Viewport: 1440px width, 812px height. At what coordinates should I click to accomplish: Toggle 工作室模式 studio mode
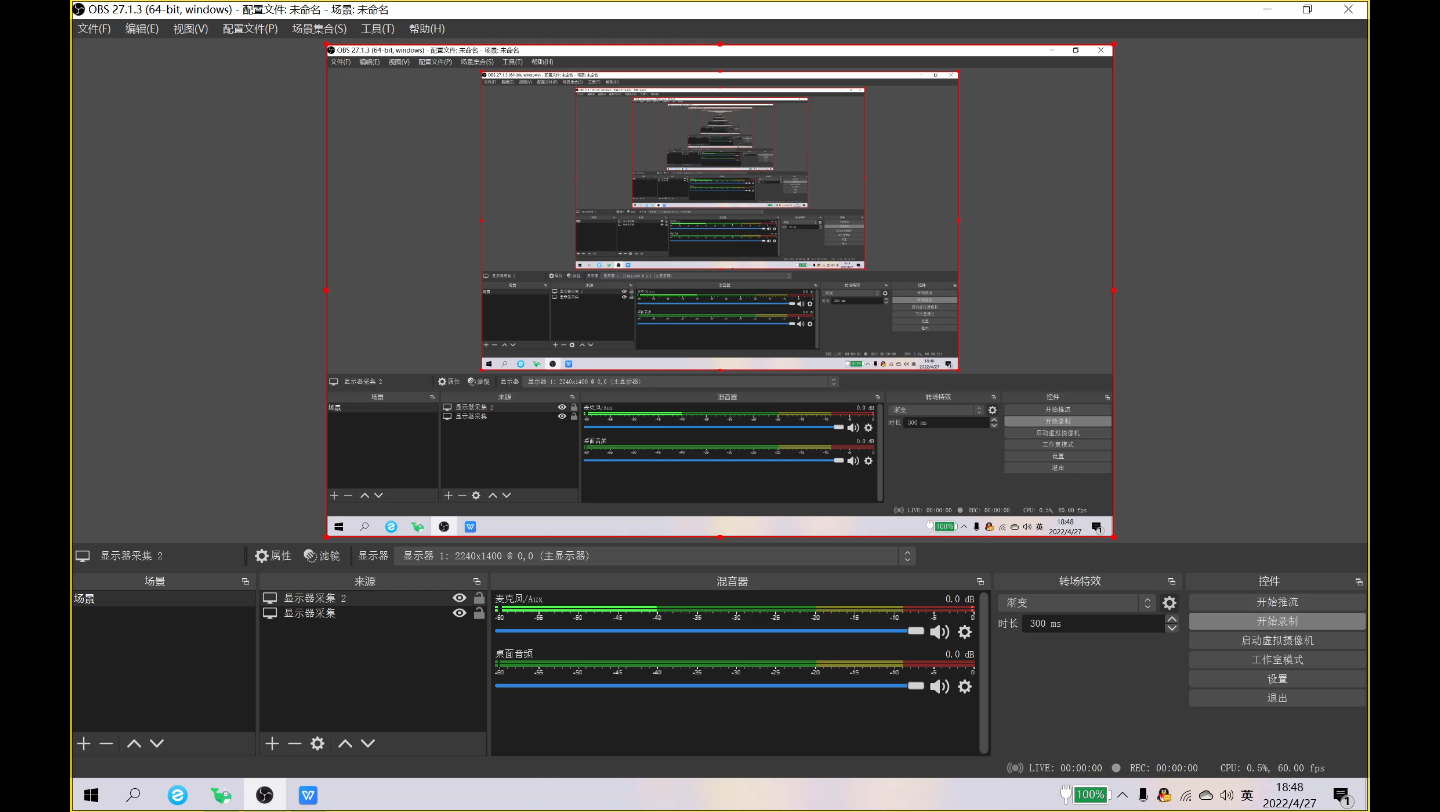(x=1277, y=660)
